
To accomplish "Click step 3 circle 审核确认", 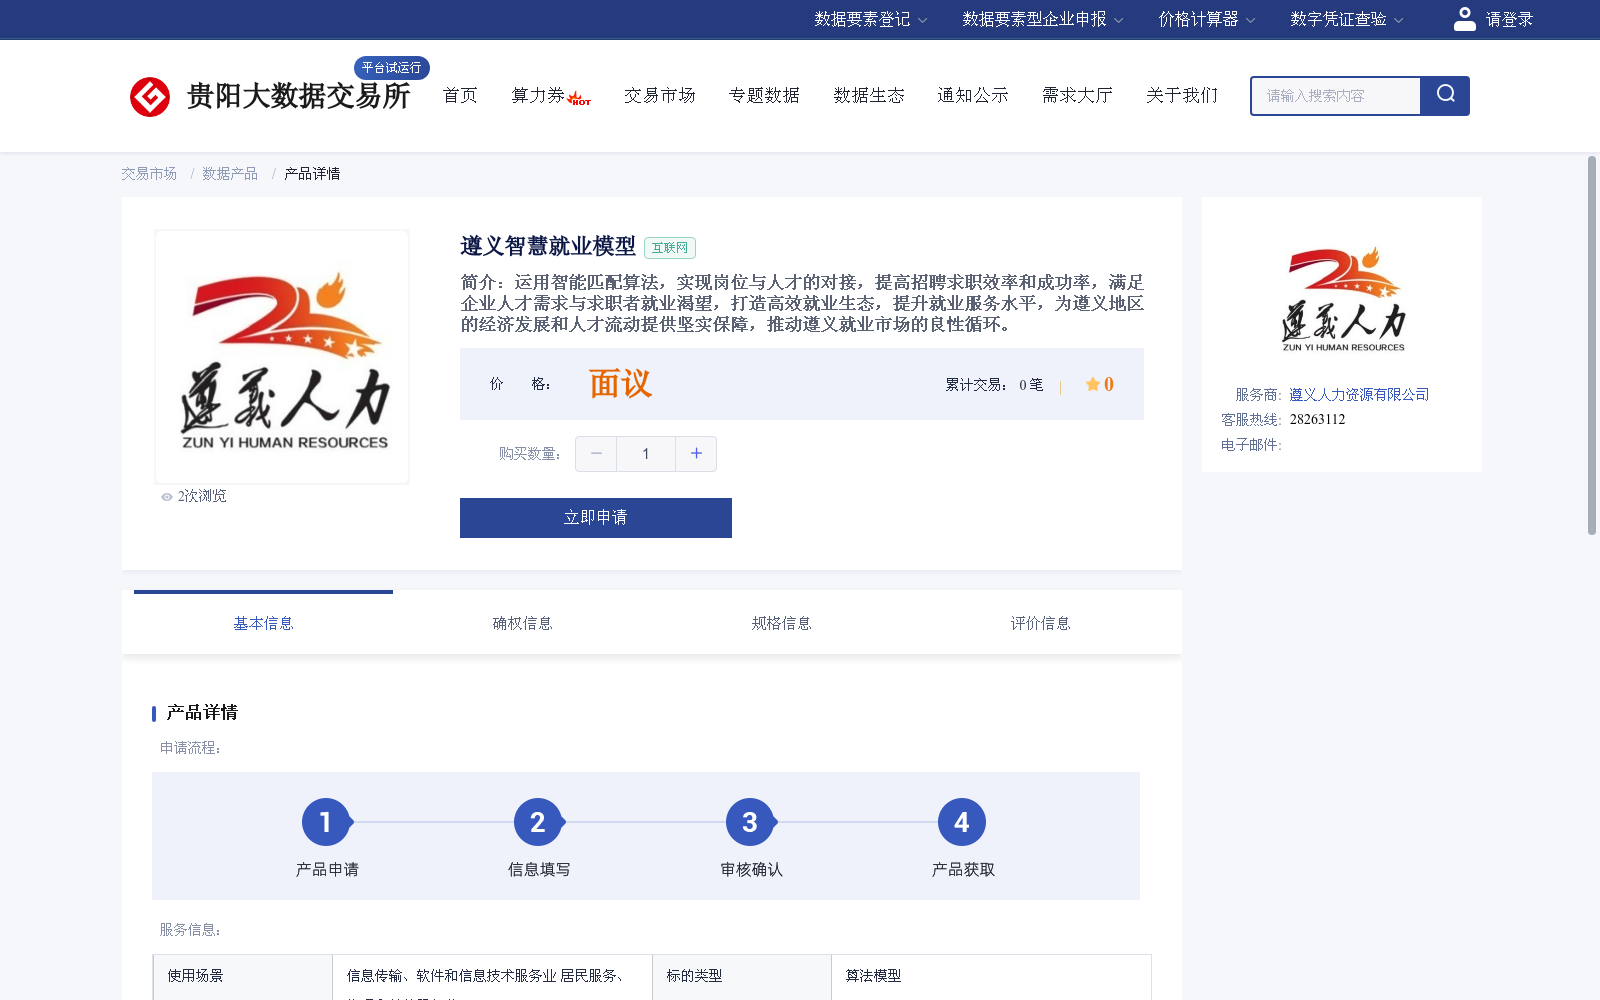I will 750,822.
